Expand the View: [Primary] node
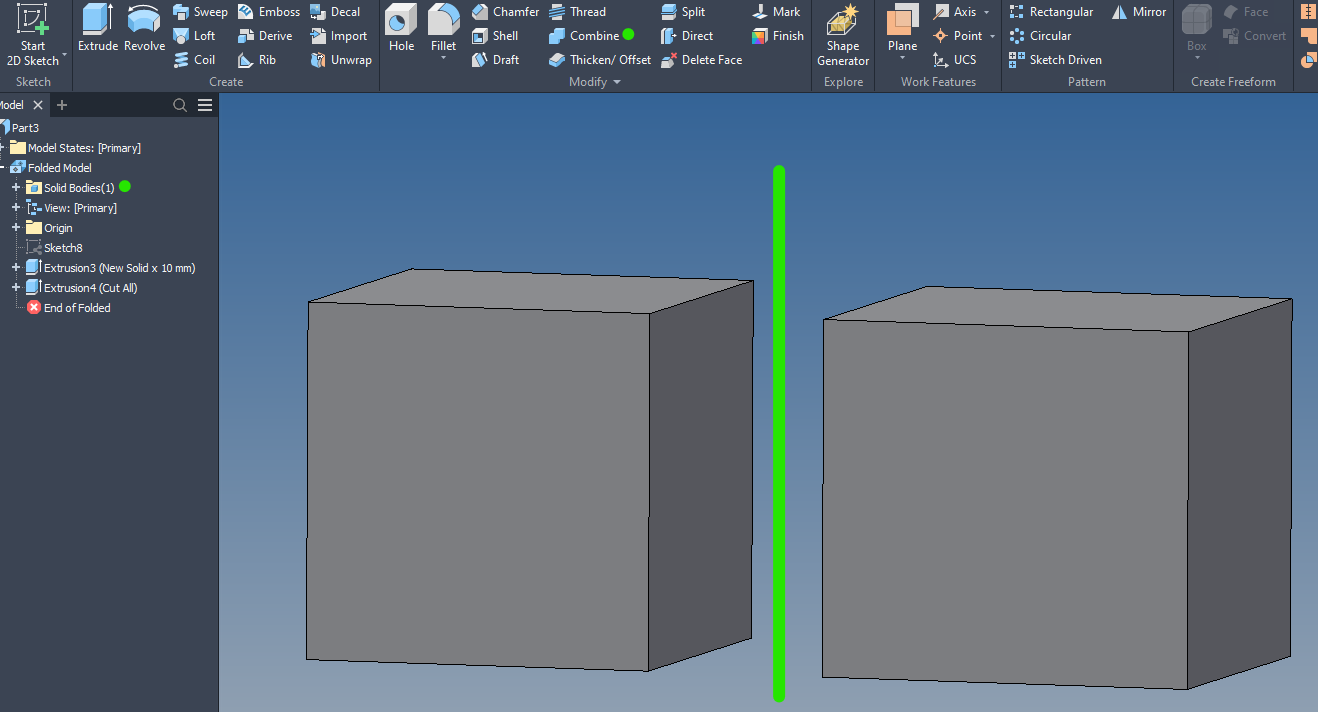Viewport: 1318px width, 712px height. [16, 207]
